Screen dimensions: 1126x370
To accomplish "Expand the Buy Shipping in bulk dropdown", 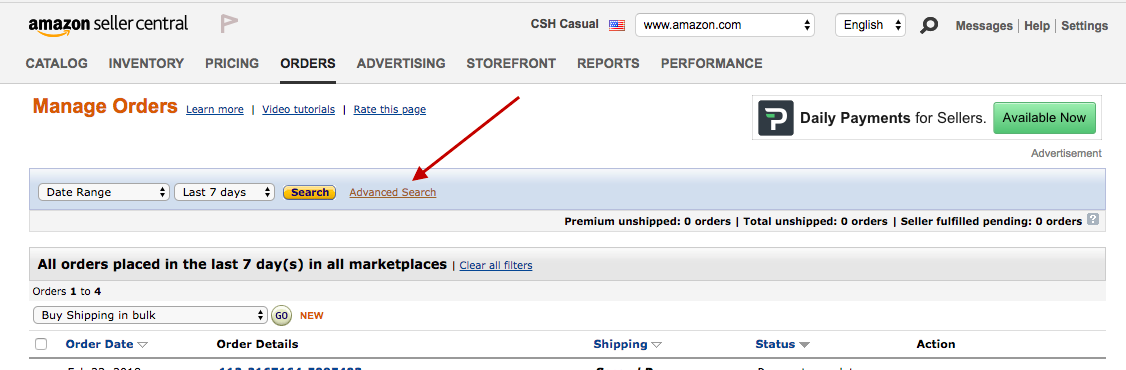I will (x=151, y=315).
